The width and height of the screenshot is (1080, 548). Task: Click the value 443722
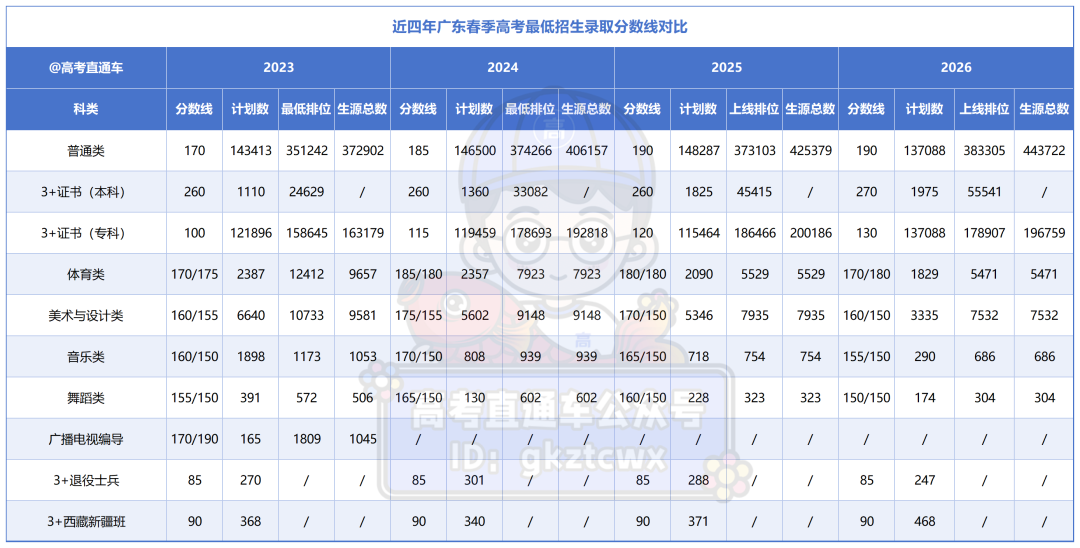tap(1044, 151)
